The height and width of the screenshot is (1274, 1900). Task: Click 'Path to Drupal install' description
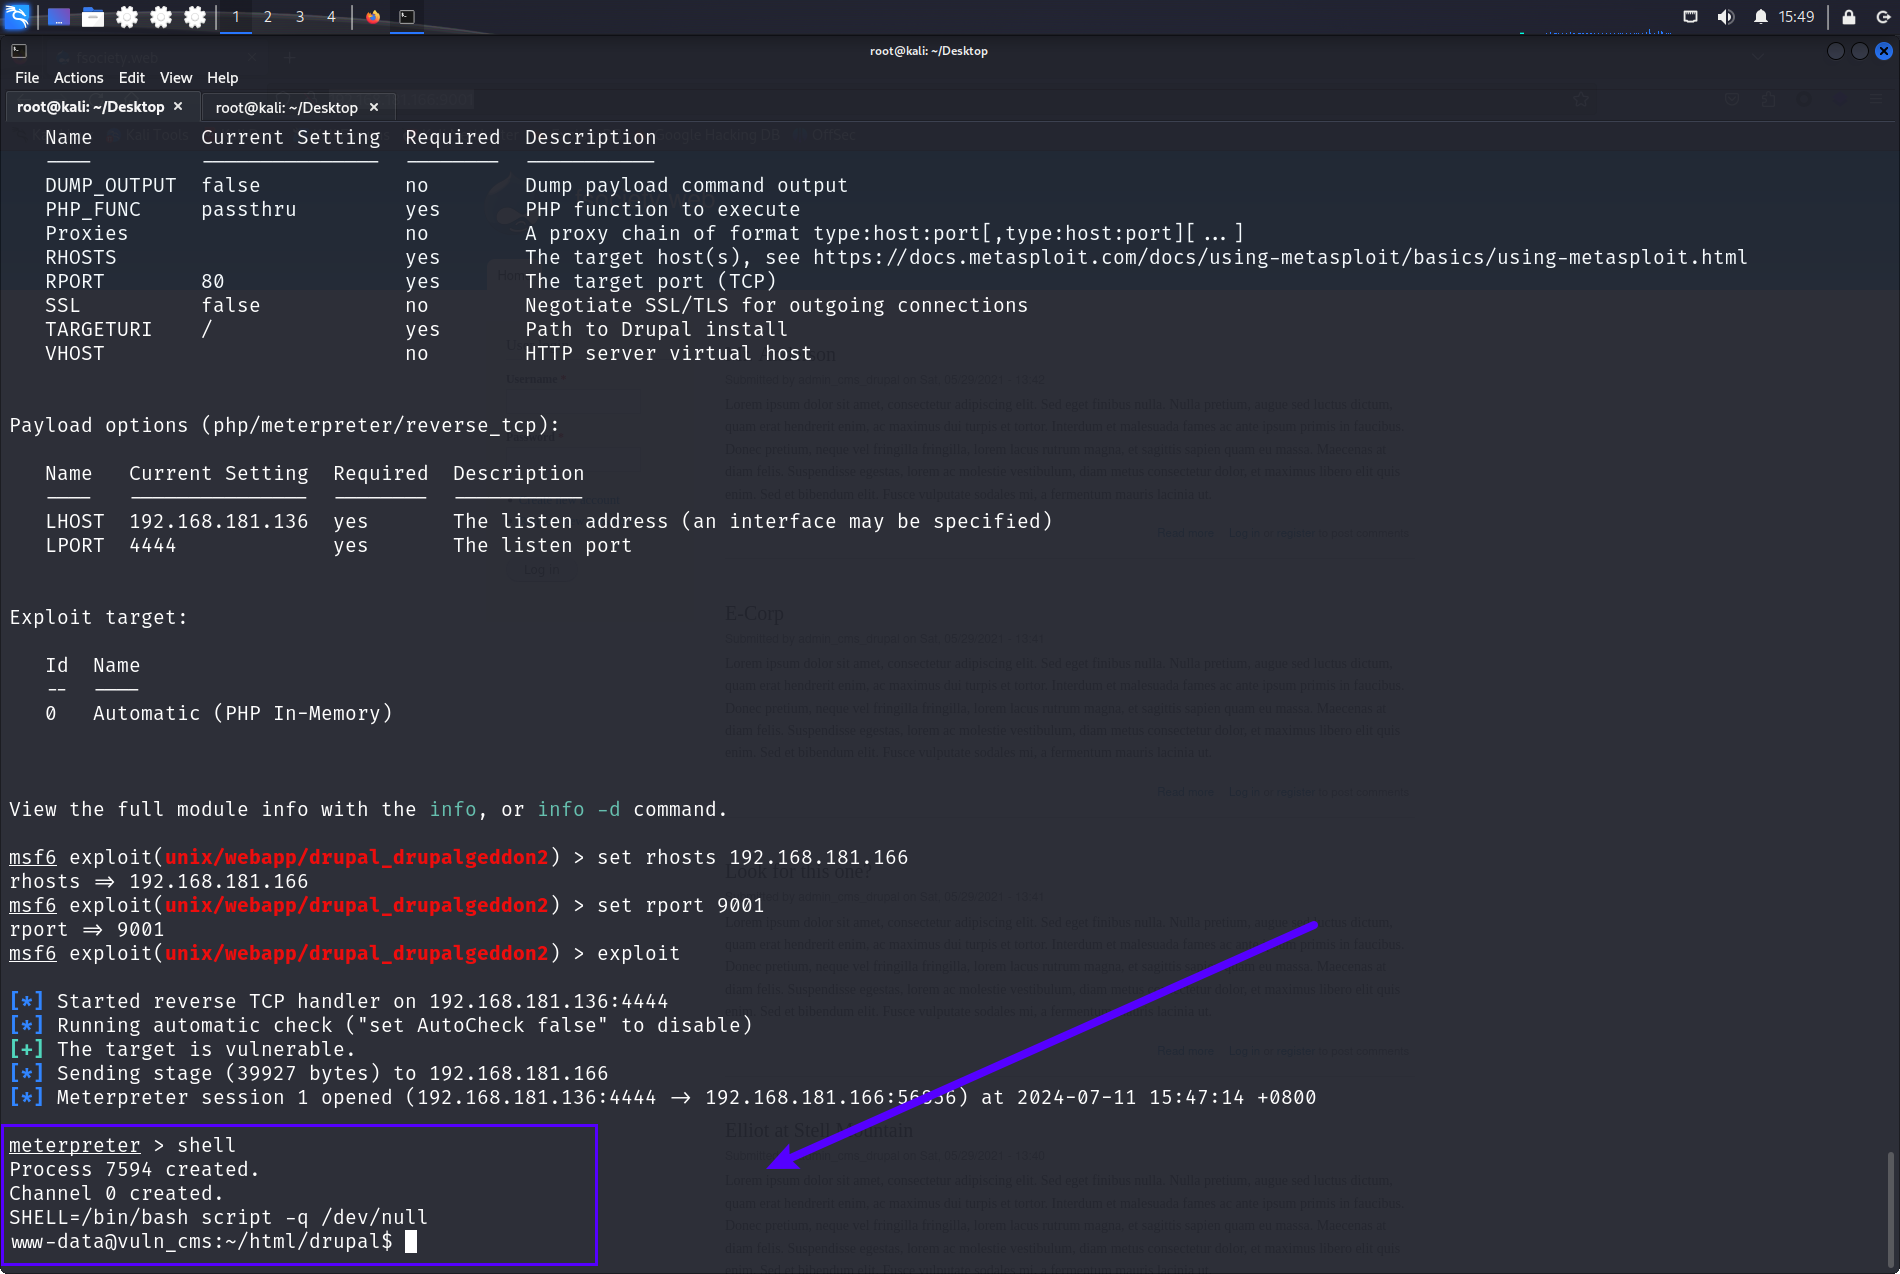[x=656, y=329]
